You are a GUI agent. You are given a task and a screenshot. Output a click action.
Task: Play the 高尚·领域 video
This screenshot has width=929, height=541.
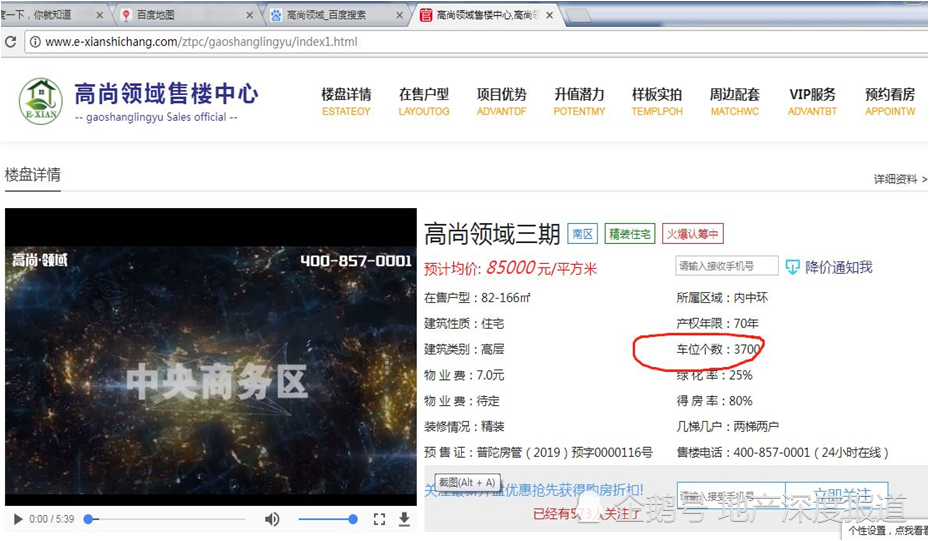click(x=18, y=520)
